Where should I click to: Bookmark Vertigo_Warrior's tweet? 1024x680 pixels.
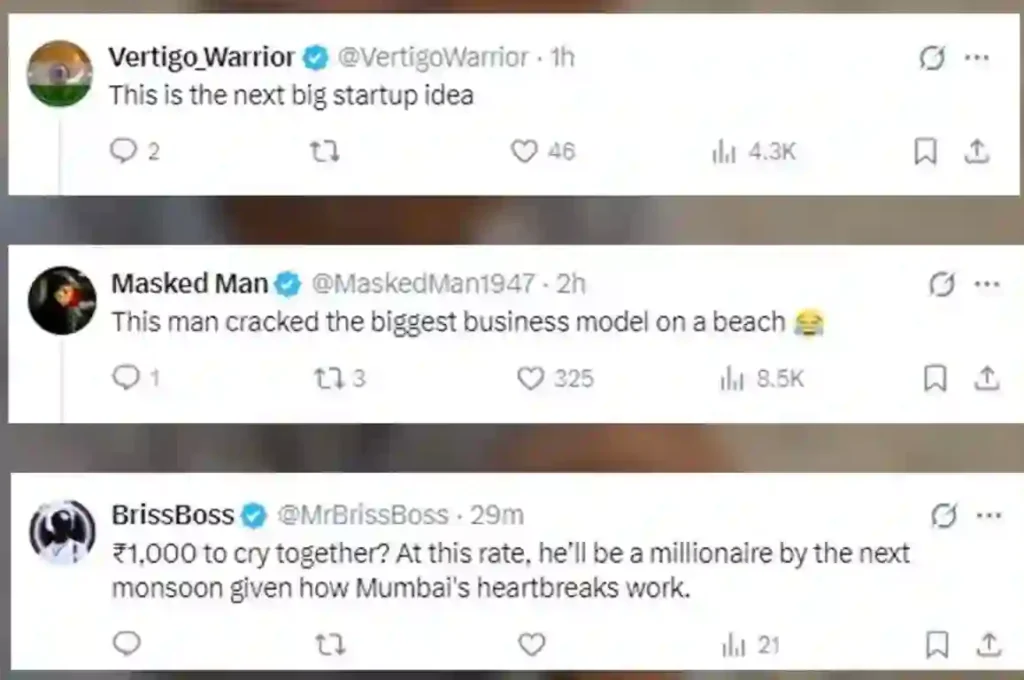[926, 151]
